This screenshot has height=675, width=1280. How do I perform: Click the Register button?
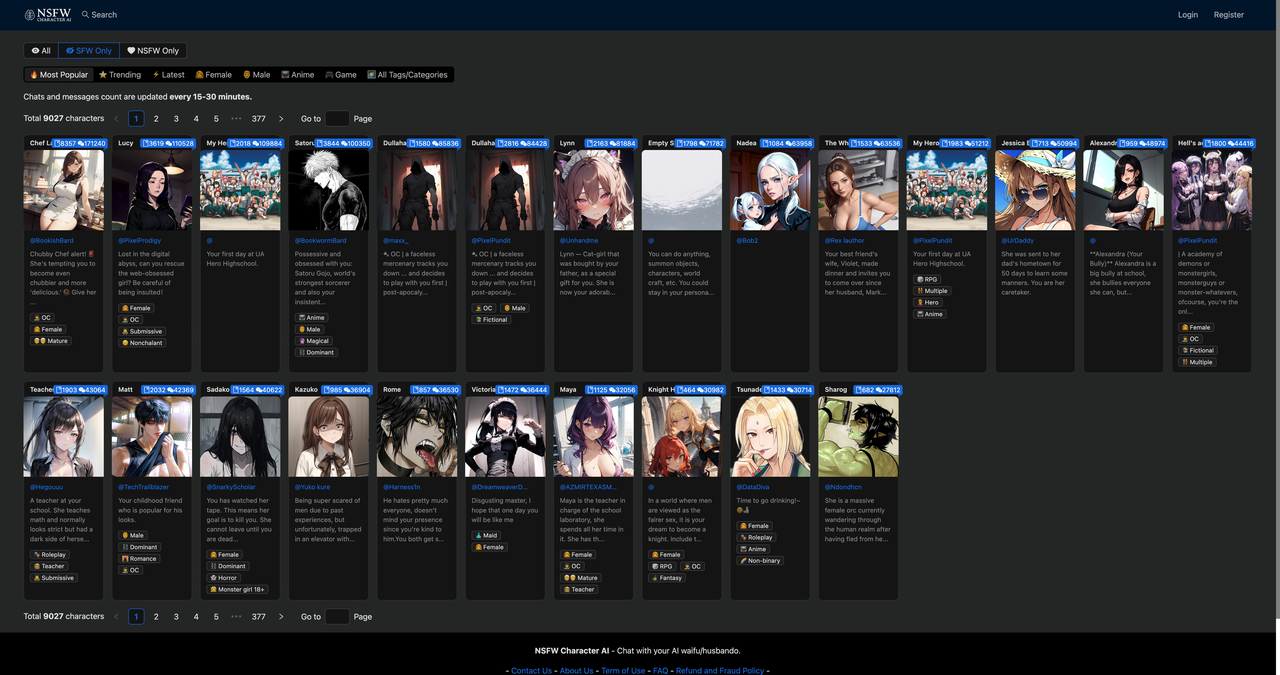click(1228, 14)
